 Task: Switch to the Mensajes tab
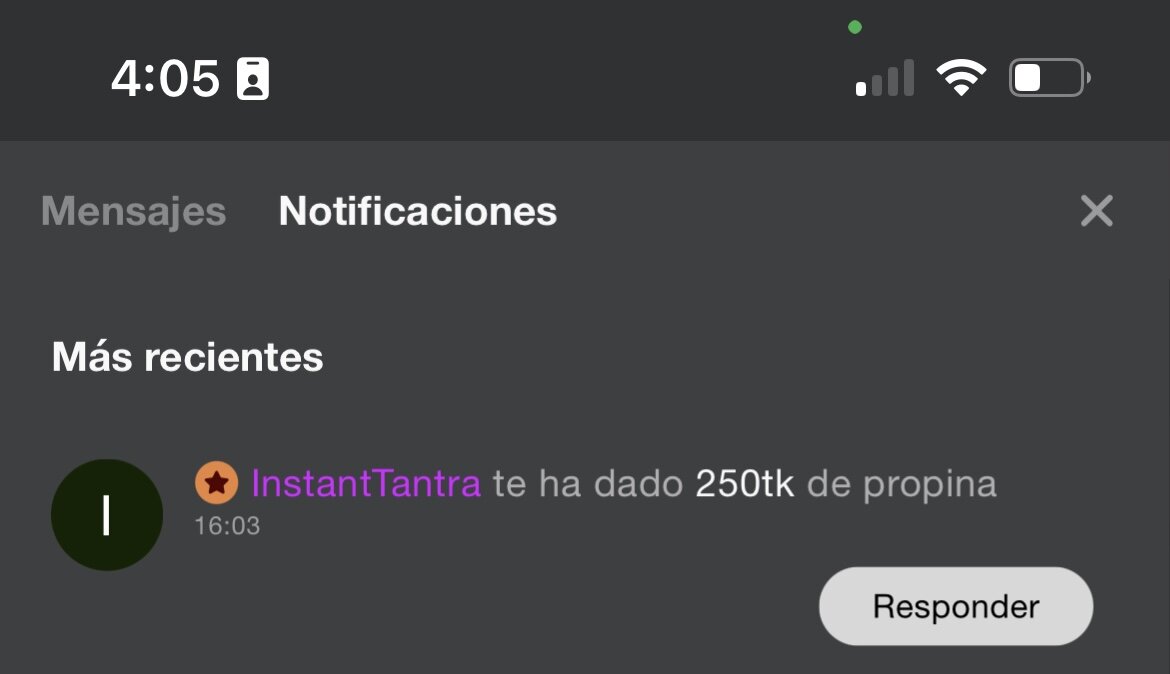133,211
